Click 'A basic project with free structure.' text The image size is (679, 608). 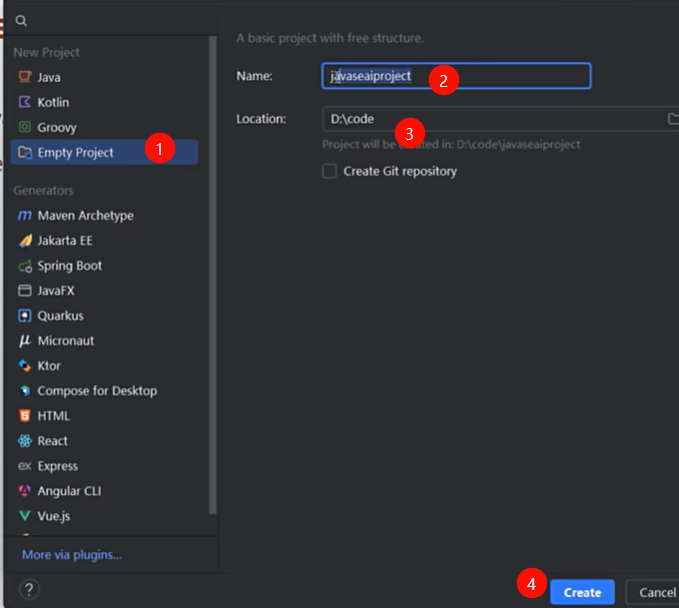330,38
